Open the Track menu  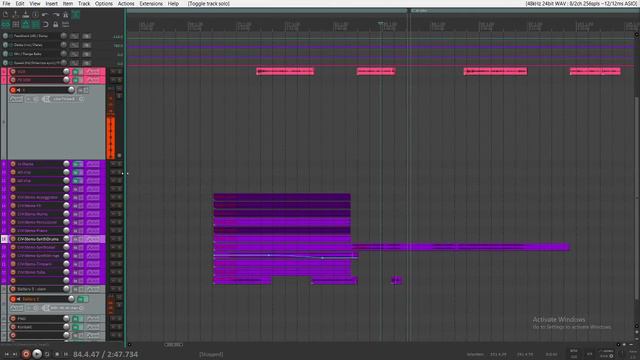(x=84, y=3)
